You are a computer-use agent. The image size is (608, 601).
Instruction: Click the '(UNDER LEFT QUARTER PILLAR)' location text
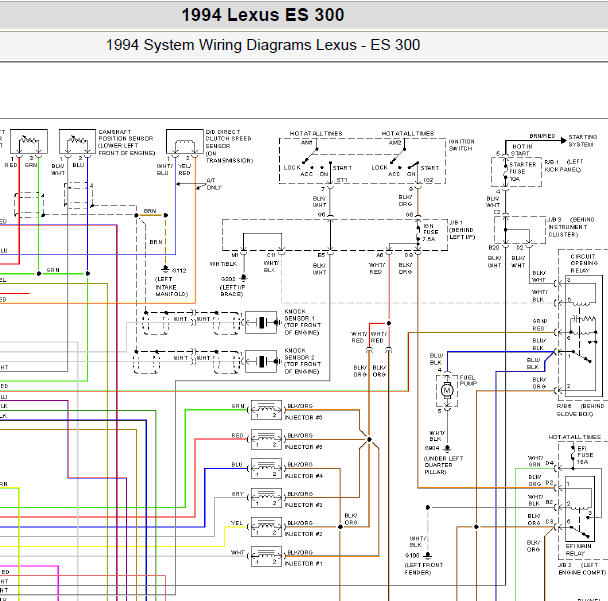pyautogui.click(x=444, y=465)
